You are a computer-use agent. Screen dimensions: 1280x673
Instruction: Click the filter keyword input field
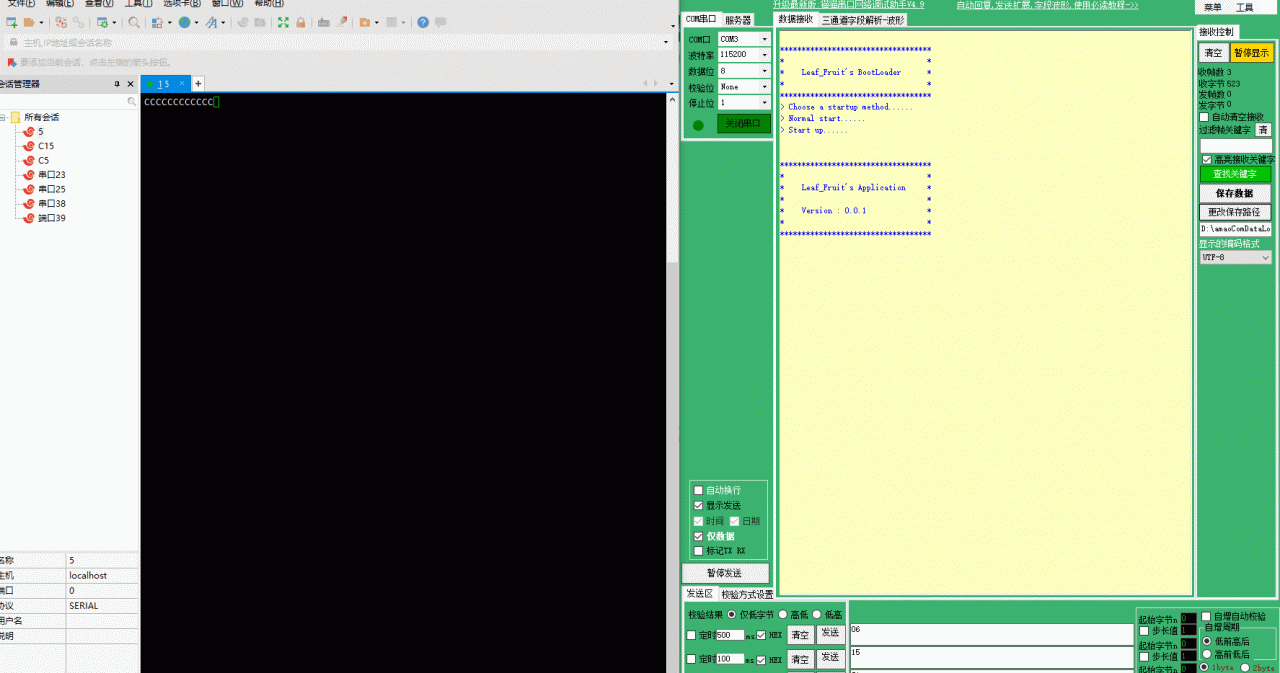[x=1235, y=146]
